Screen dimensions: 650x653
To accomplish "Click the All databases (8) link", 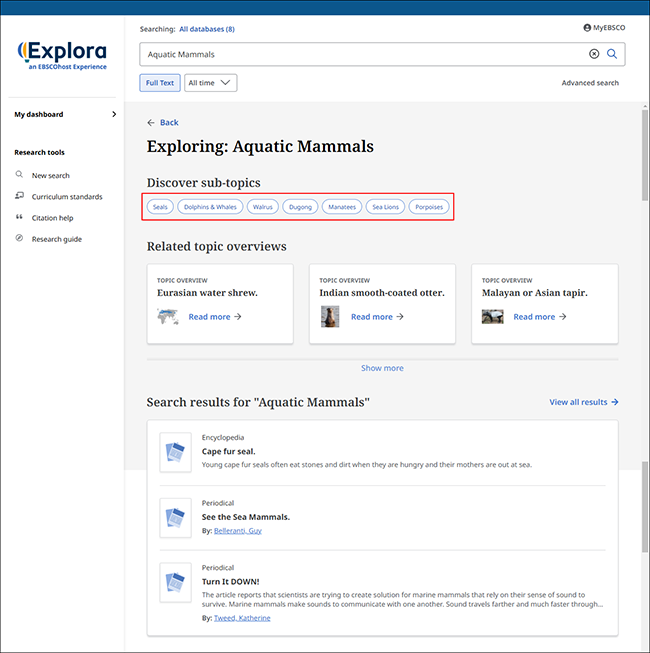I will [207, 29].
